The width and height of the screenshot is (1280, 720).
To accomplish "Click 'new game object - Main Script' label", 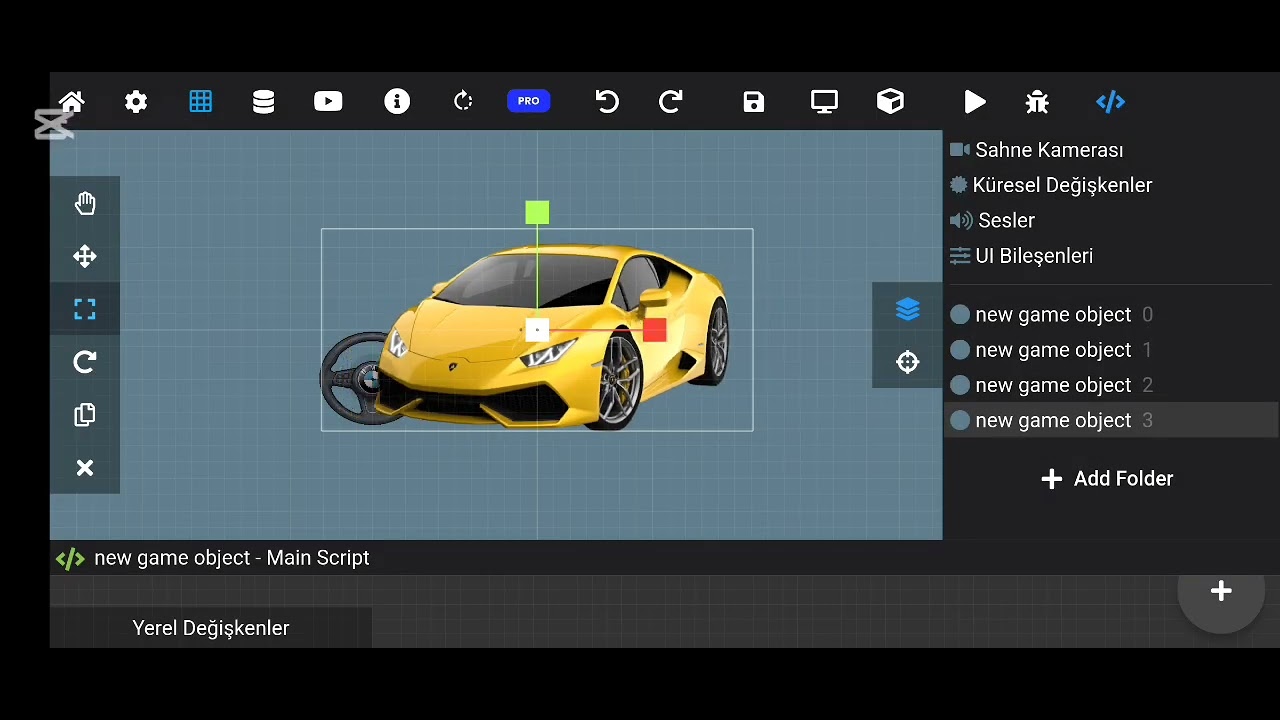I will 232,558.
